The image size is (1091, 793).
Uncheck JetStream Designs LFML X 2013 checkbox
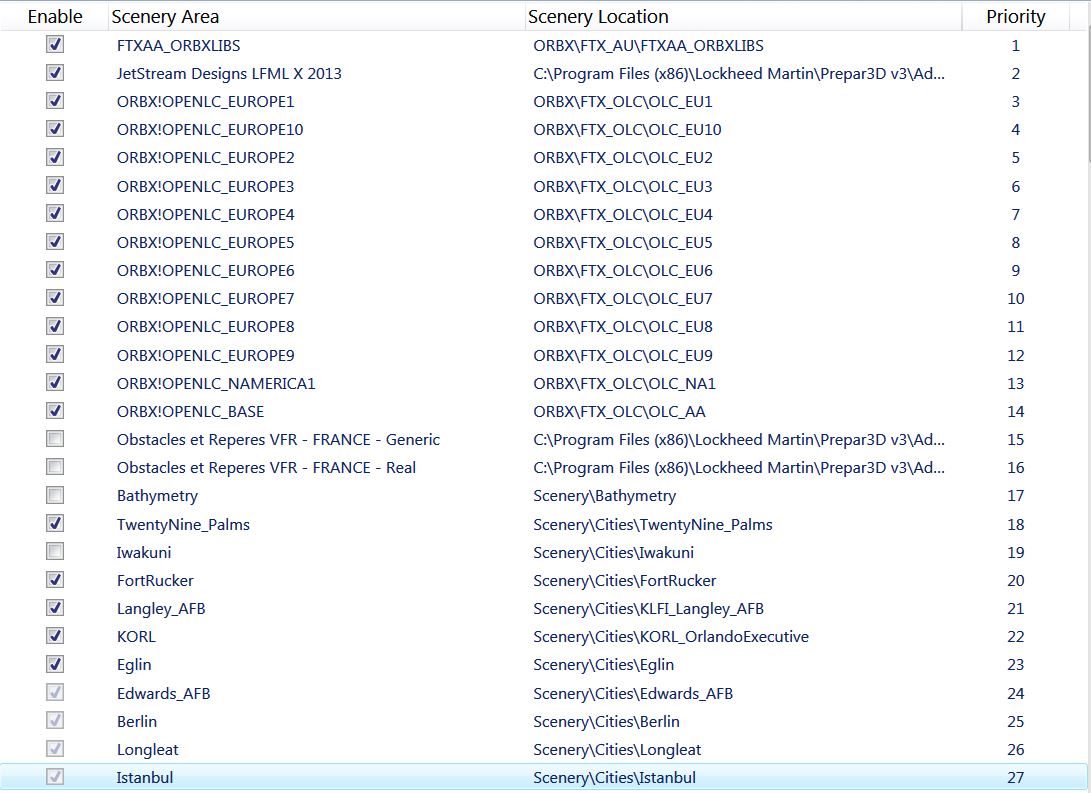pos(55,72)
